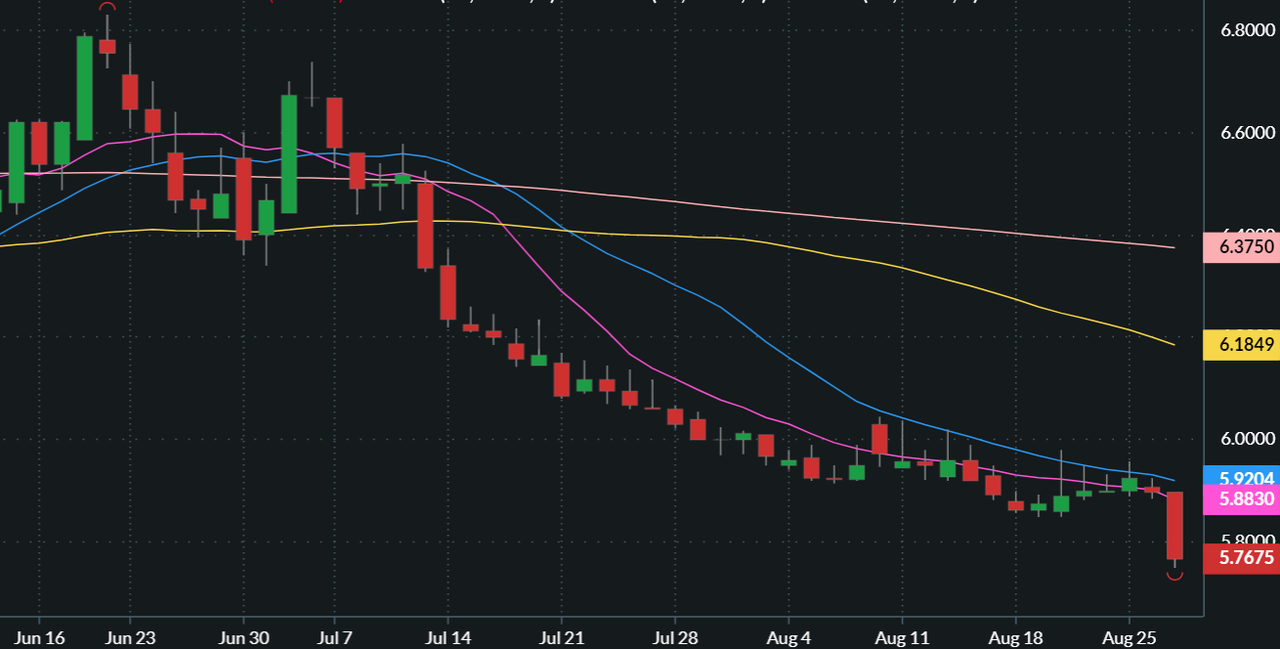The image size is (1280, 649).
Task: Click the red high marker arc above candles
Action: click(107, 7)
